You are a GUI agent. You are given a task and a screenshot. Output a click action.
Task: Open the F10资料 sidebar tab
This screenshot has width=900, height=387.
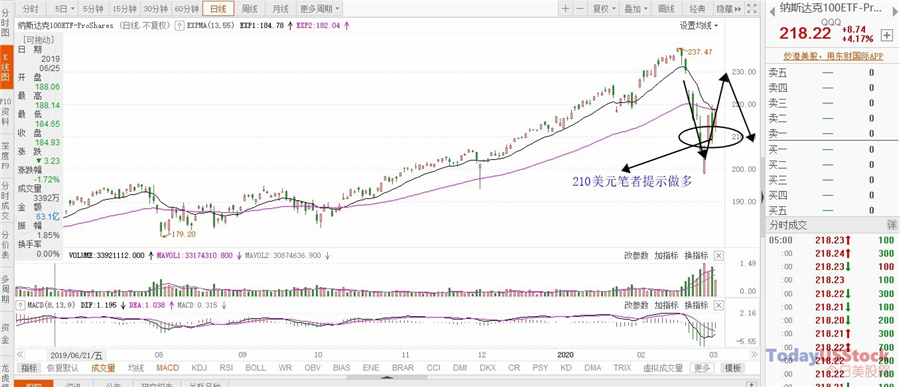pyautogui.click(x=6, y=112)
